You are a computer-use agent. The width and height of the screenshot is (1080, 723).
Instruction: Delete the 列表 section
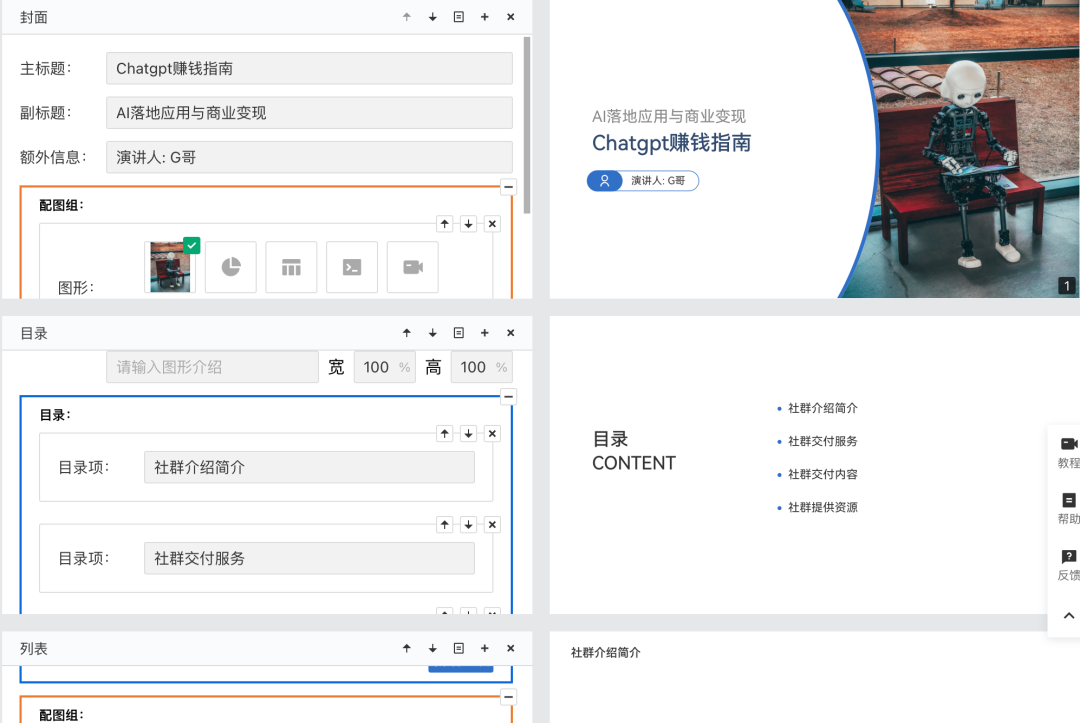(x=510, y=649)
